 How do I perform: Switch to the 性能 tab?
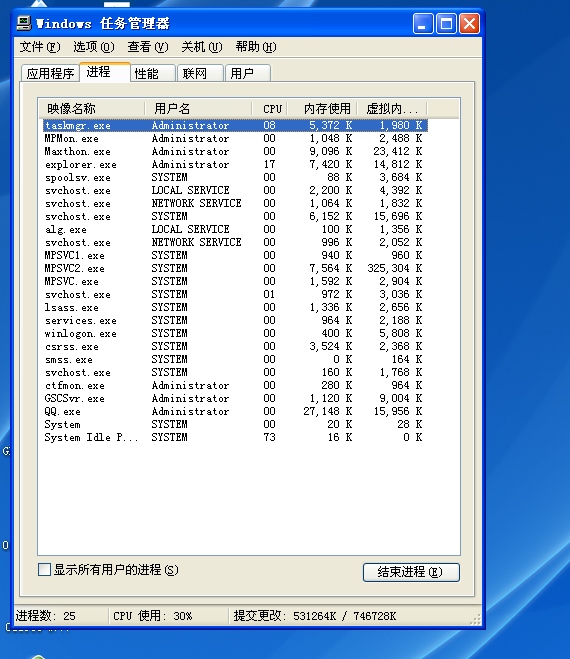(153, 74)
